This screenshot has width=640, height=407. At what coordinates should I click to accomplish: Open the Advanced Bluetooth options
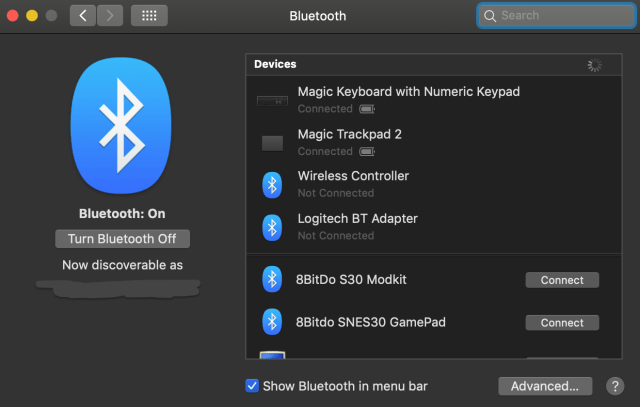point(544,386)
